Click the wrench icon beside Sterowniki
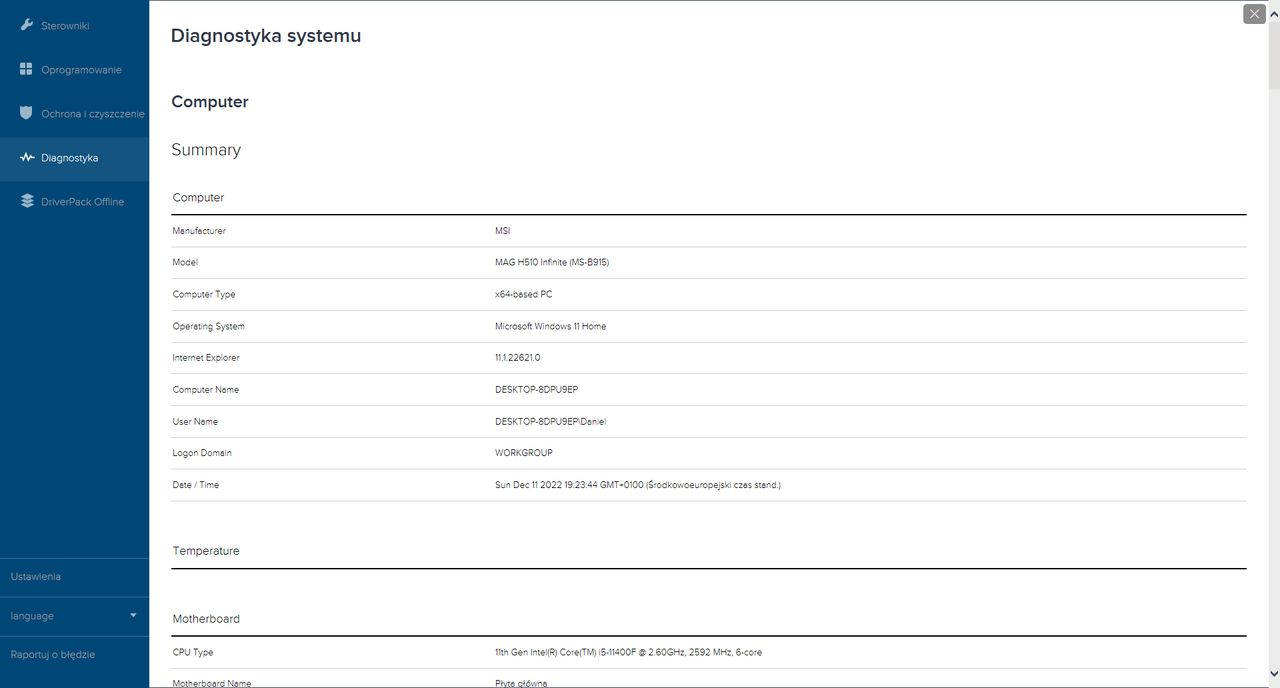This screenshot has width=1280, height=688. click(x=27, y=25)
